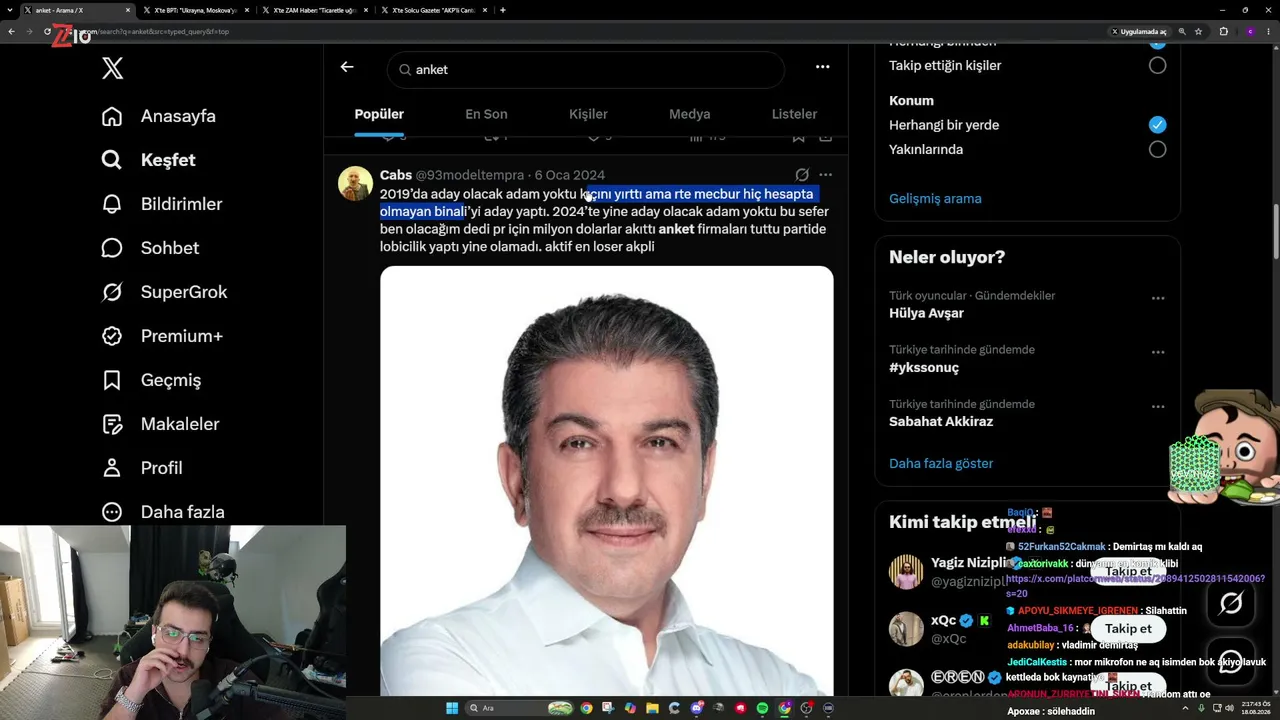
Task: Open the taskbar clock and date
Action: (x=1255, y=708)
